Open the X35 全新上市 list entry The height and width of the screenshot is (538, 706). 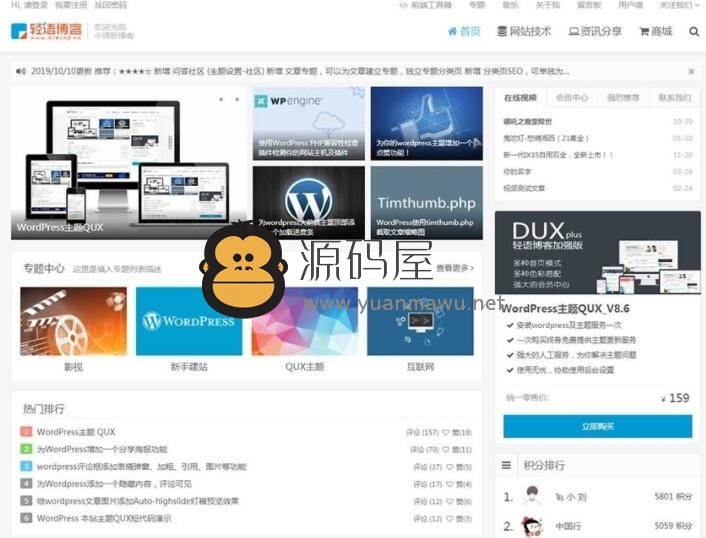click(558, 155)
